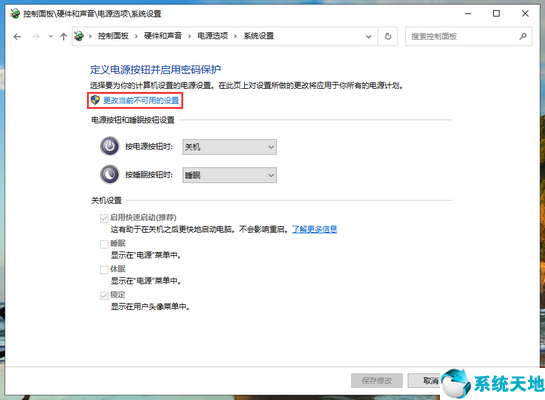This screenshot has width=545, height=400.
Task: Select 电源选项 in breadcrumb
Action: tap(212, 36)
